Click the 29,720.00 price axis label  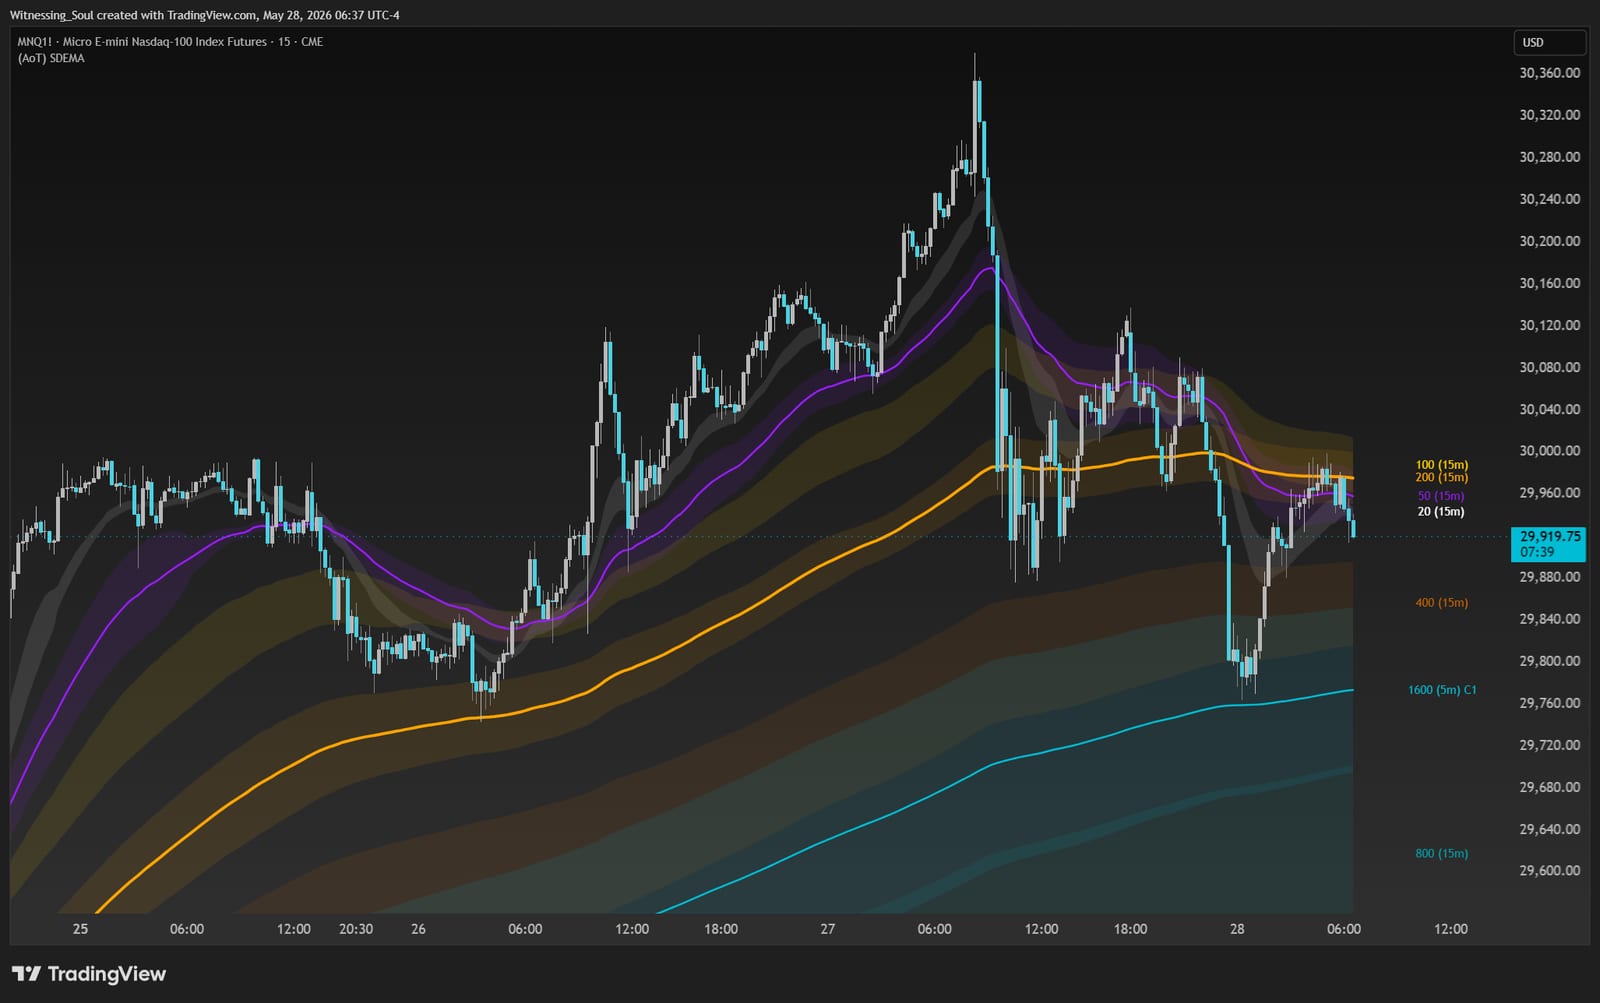[1549, 745]
